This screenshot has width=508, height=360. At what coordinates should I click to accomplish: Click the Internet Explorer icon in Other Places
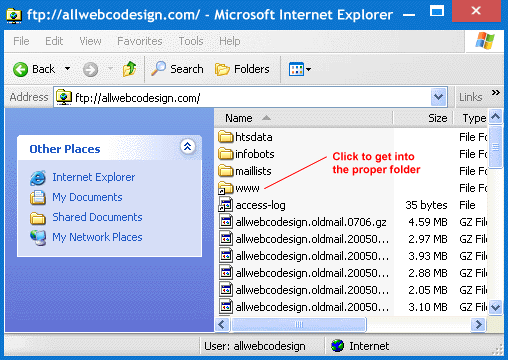(38, 178)
